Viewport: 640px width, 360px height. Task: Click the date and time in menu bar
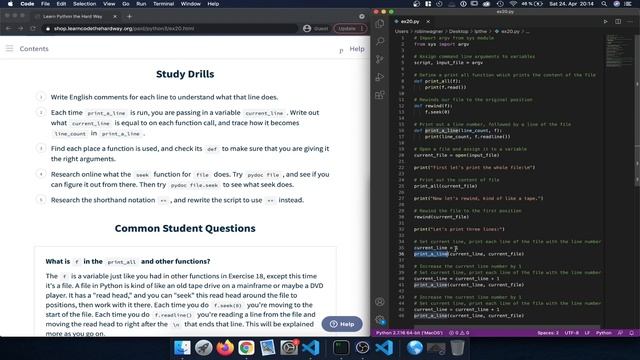(571, 4)
